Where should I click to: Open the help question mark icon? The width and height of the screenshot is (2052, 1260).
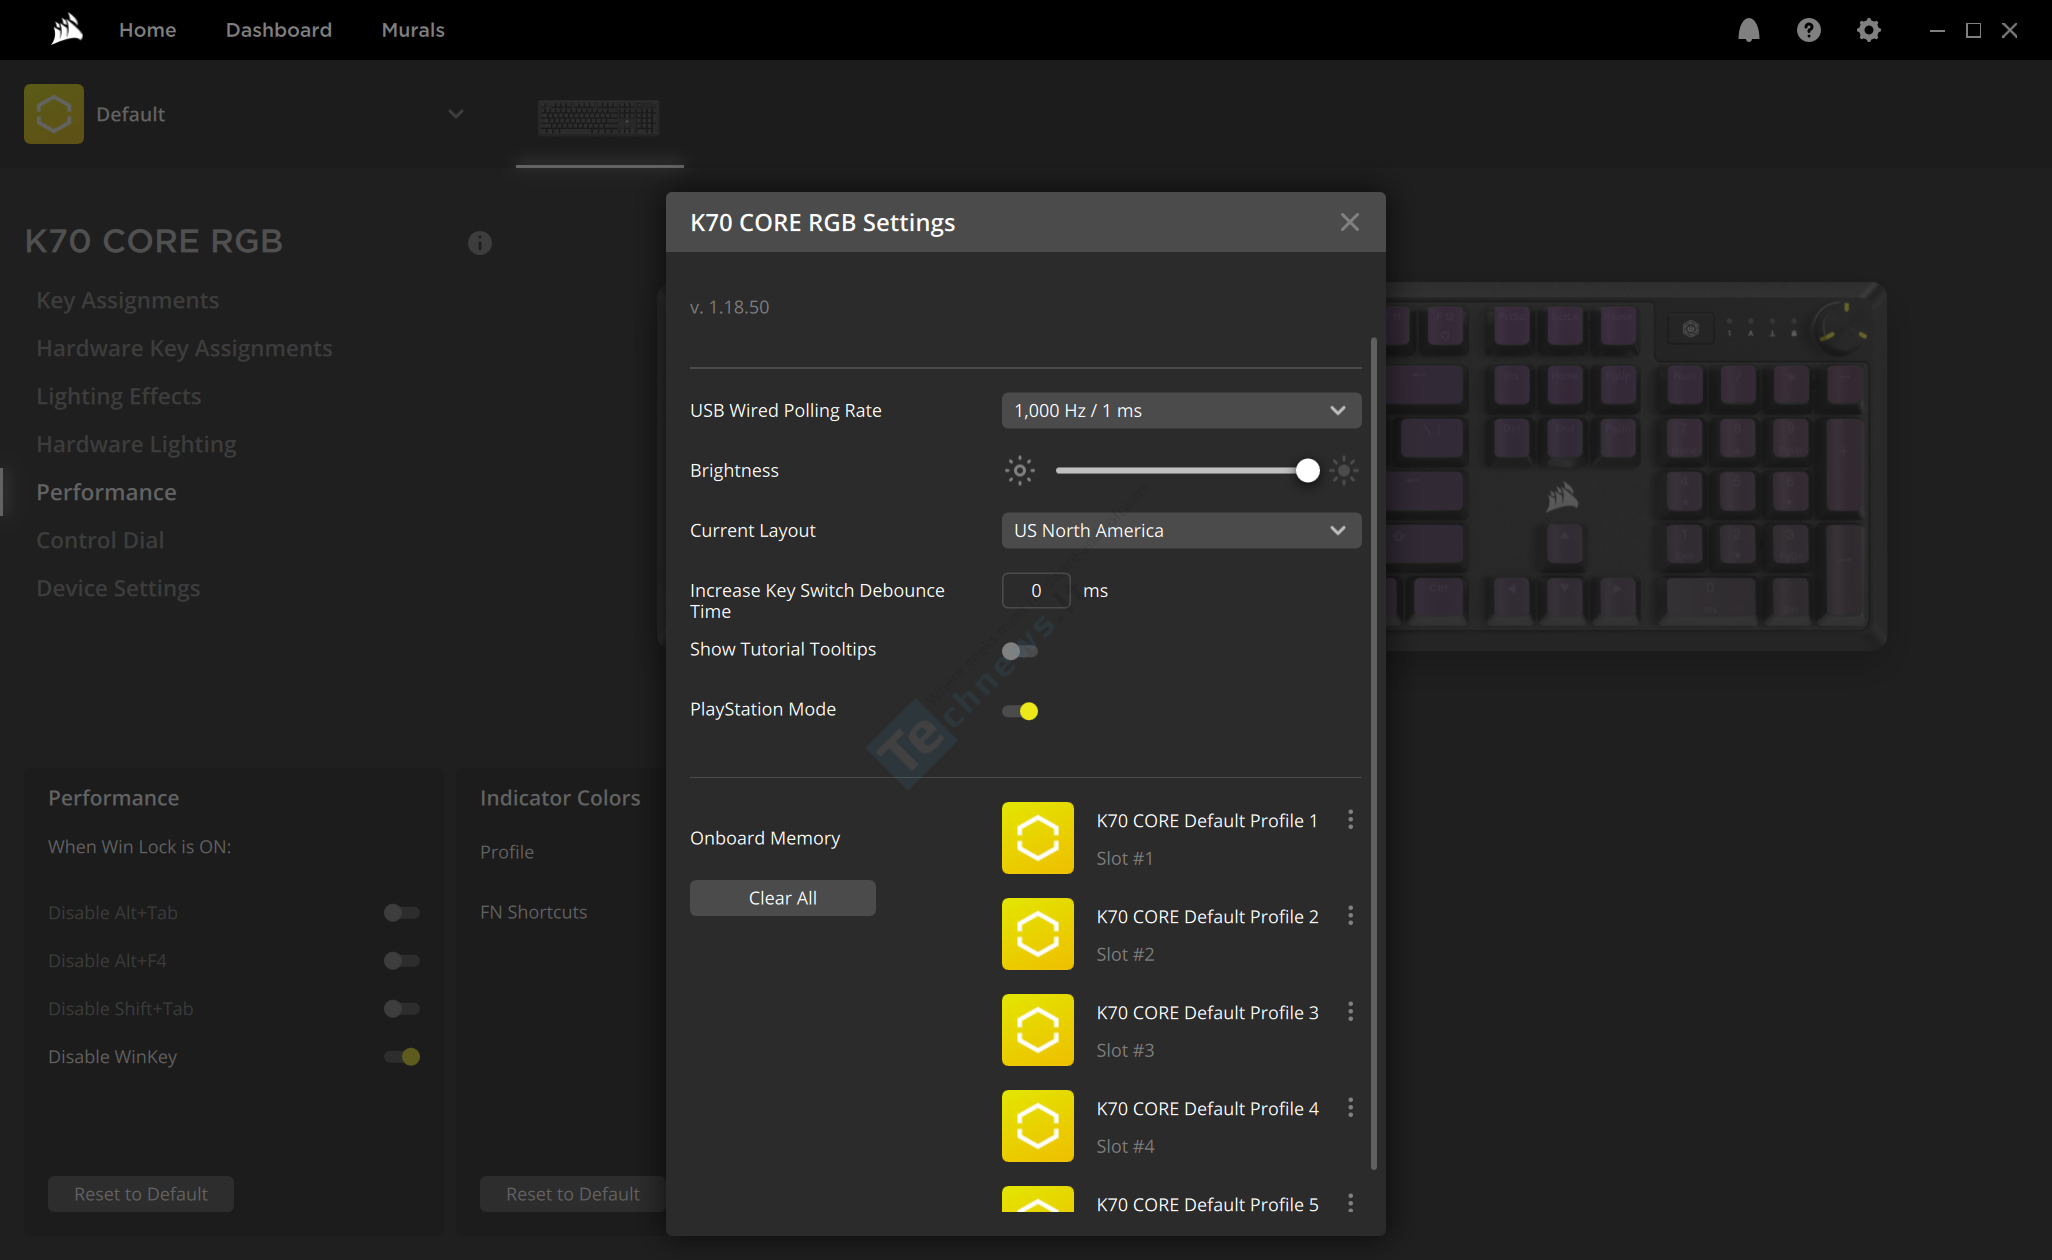click(1808, 30)
